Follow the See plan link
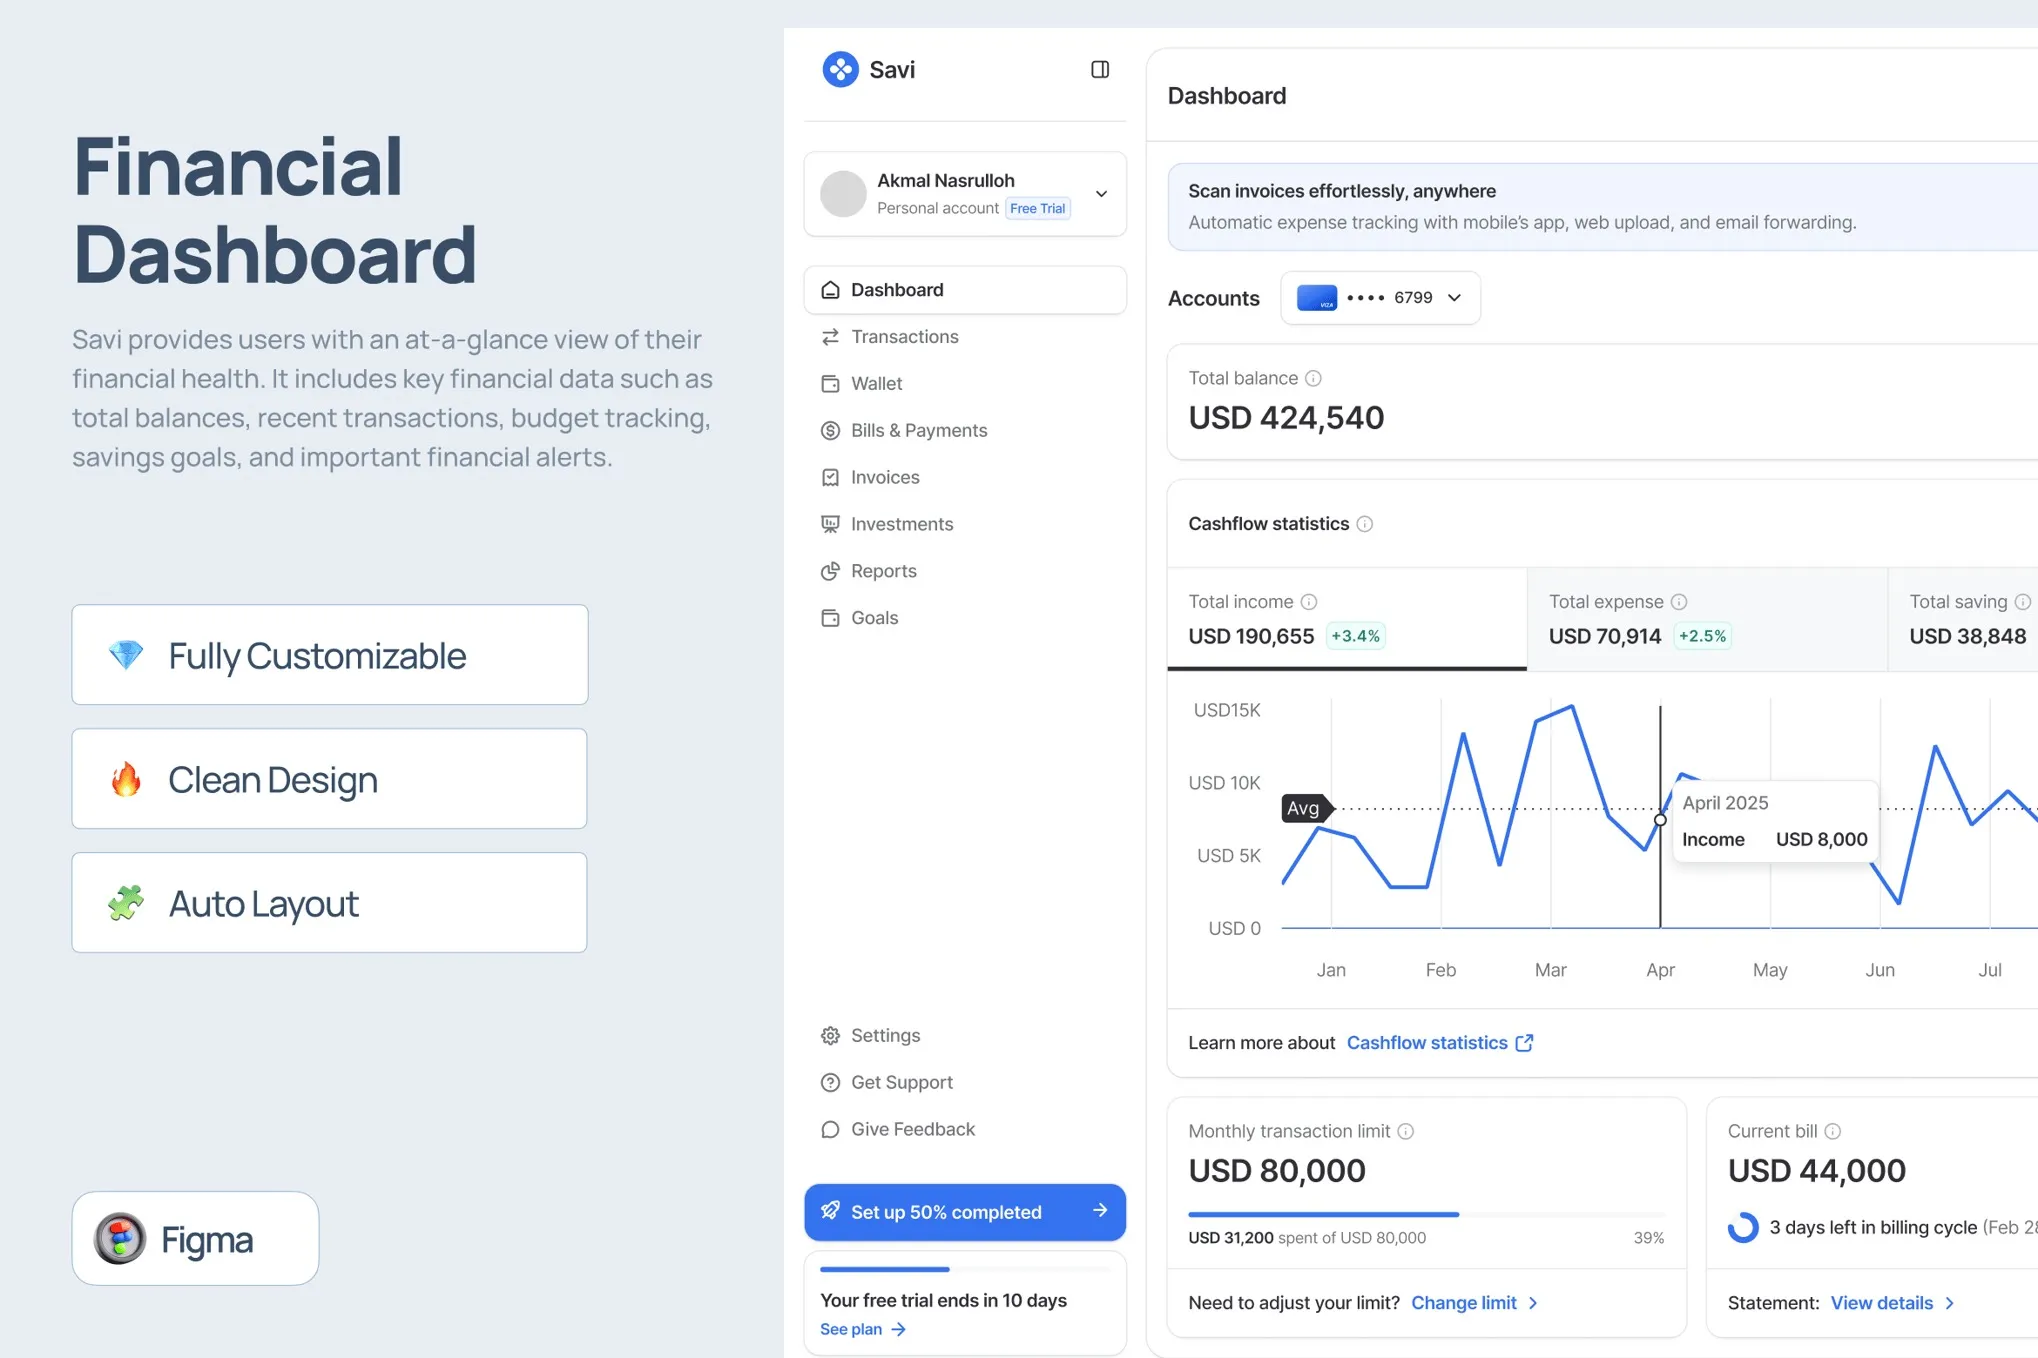This screenshot has width=2038, height=1358. tap(862, 1329)
